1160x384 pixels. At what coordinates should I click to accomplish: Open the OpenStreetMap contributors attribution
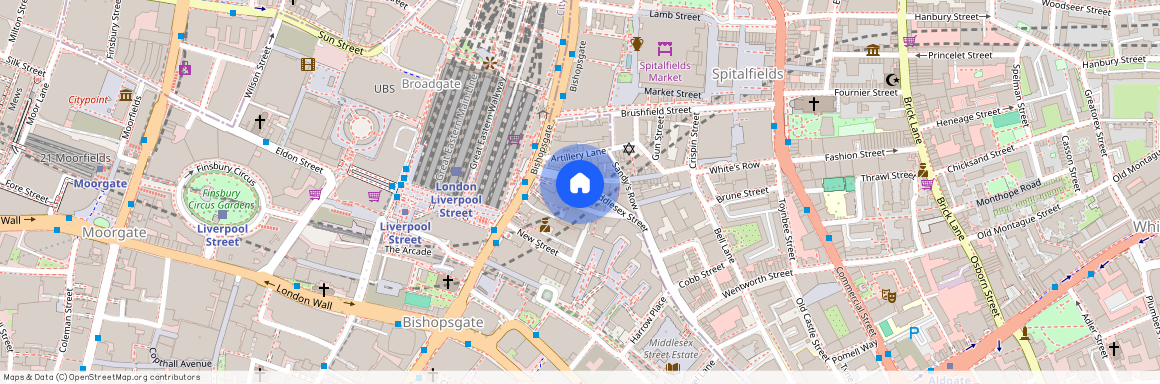(101, 377)
